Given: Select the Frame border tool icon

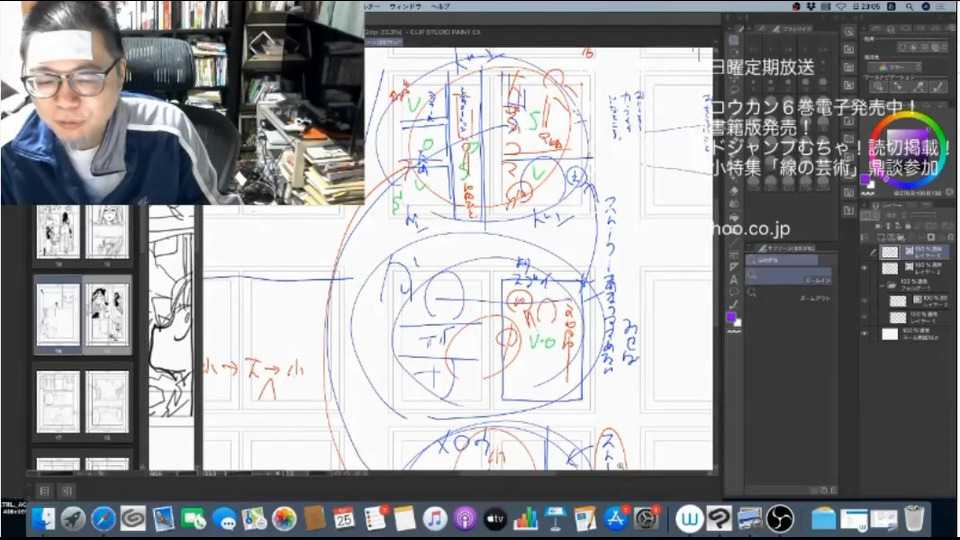Looking at the screenshot, I should (734, 254).
